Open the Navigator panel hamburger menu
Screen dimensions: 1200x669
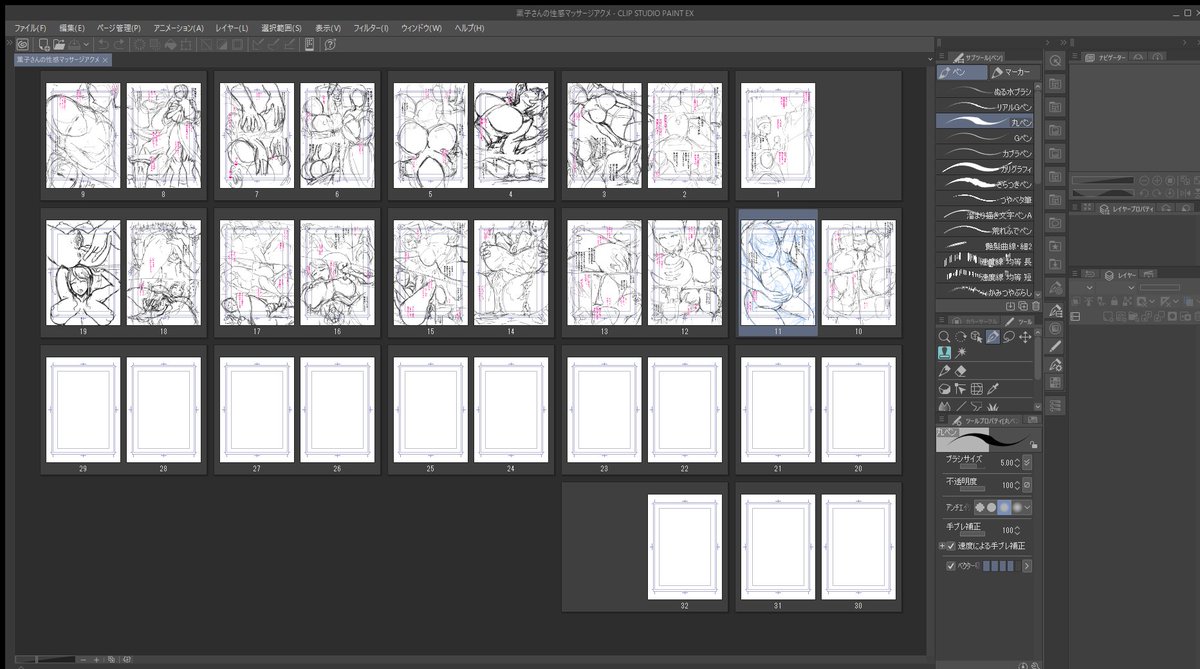coord(1075,58)
